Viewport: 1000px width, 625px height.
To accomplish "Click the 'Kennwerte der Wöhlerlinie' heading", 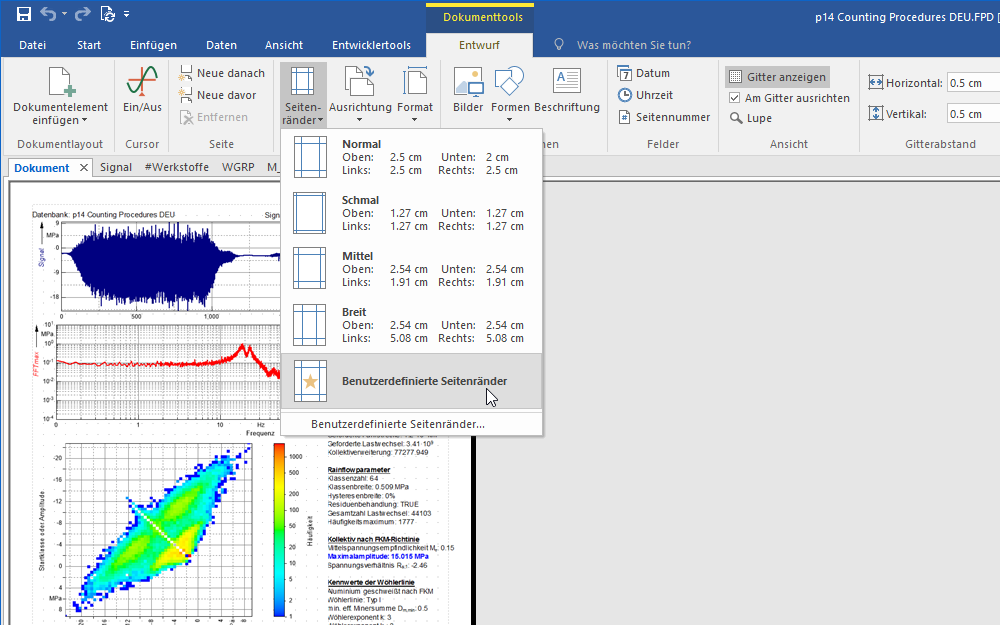I will 371,582.
